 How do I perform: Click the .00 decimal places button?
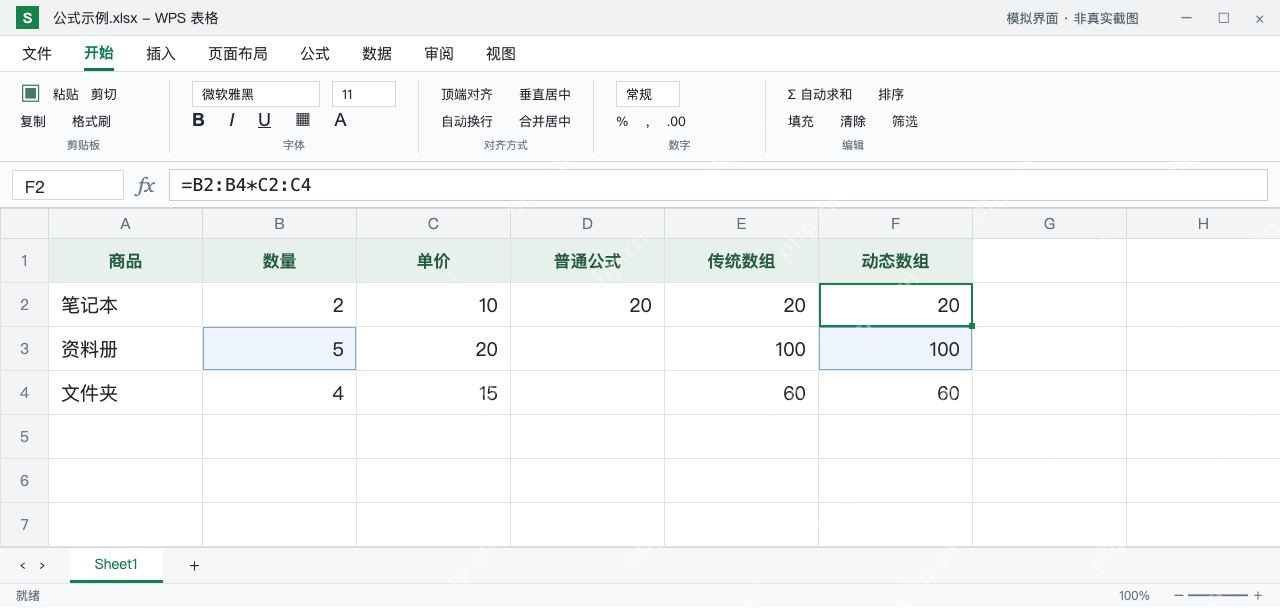coord(676,121)
